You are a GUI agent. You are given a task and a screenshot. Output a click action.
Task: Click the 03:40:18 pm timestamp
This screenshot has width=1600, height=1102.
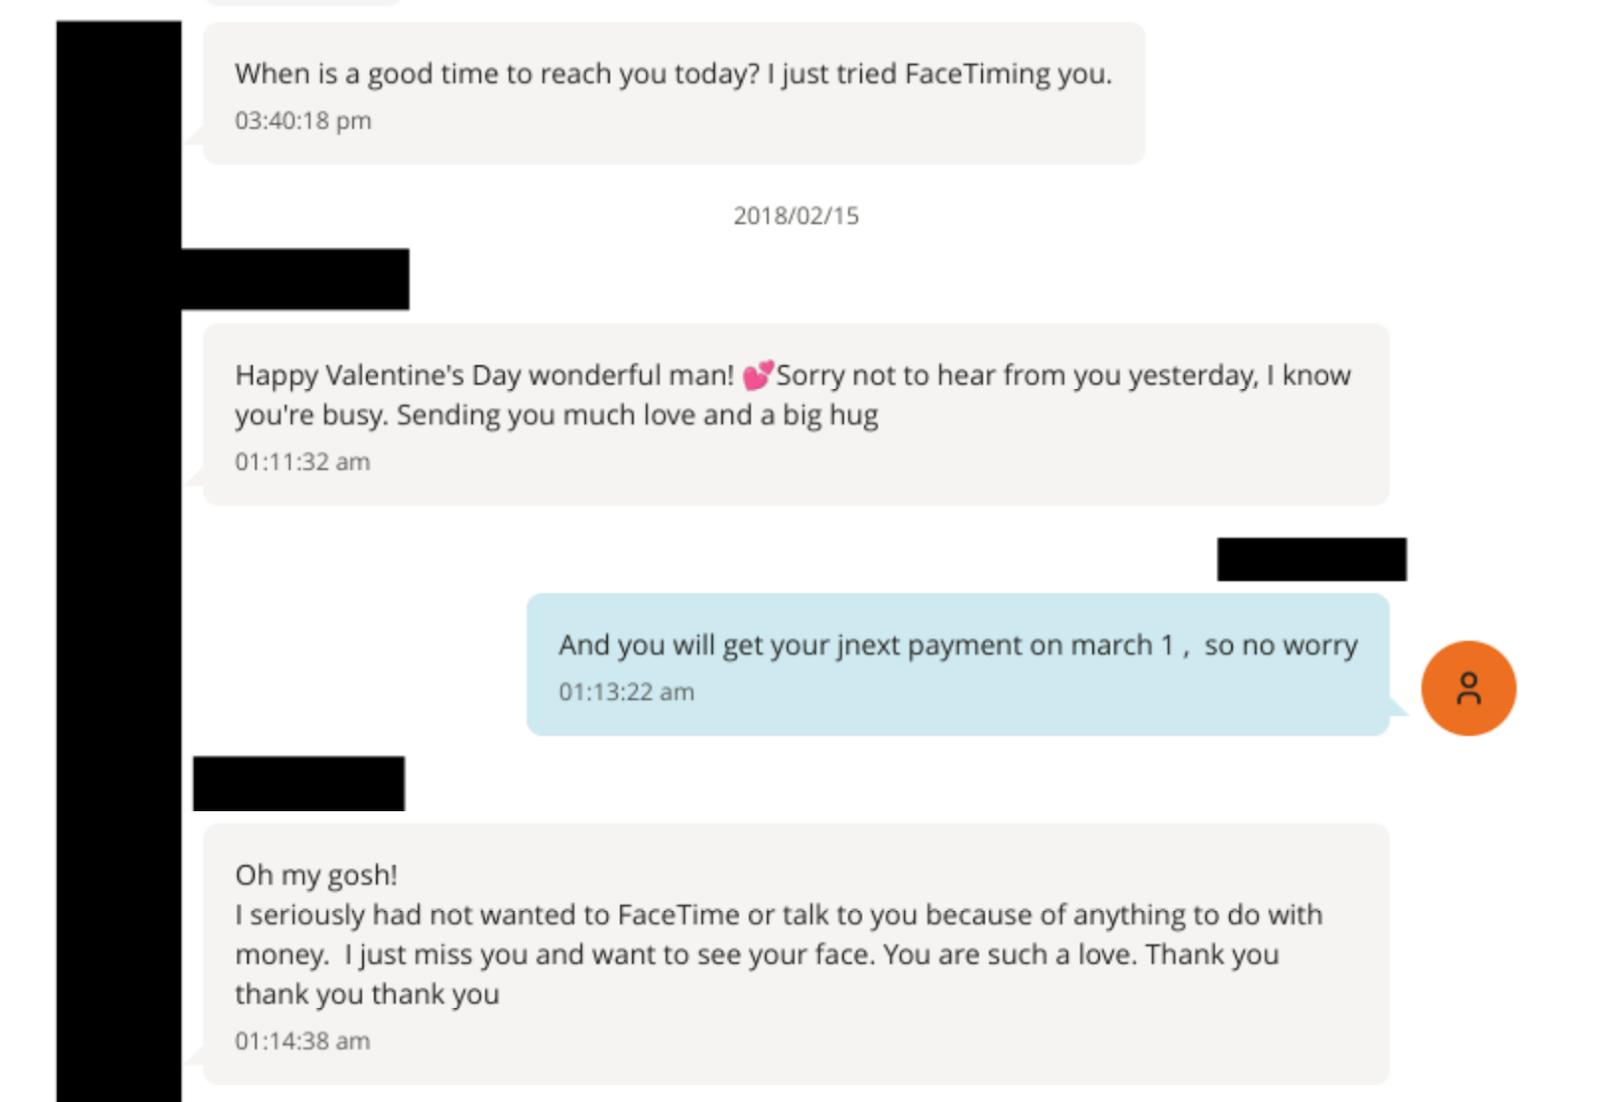tap(303, 121)
